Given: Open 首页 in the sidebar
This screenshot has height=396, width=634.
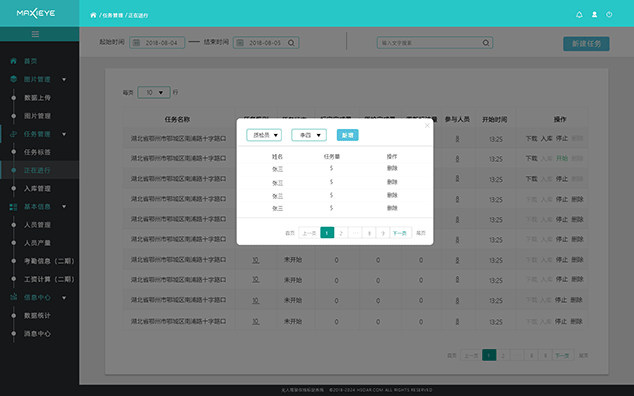Looking at the screenshot, I should click(x=30, y=61).
